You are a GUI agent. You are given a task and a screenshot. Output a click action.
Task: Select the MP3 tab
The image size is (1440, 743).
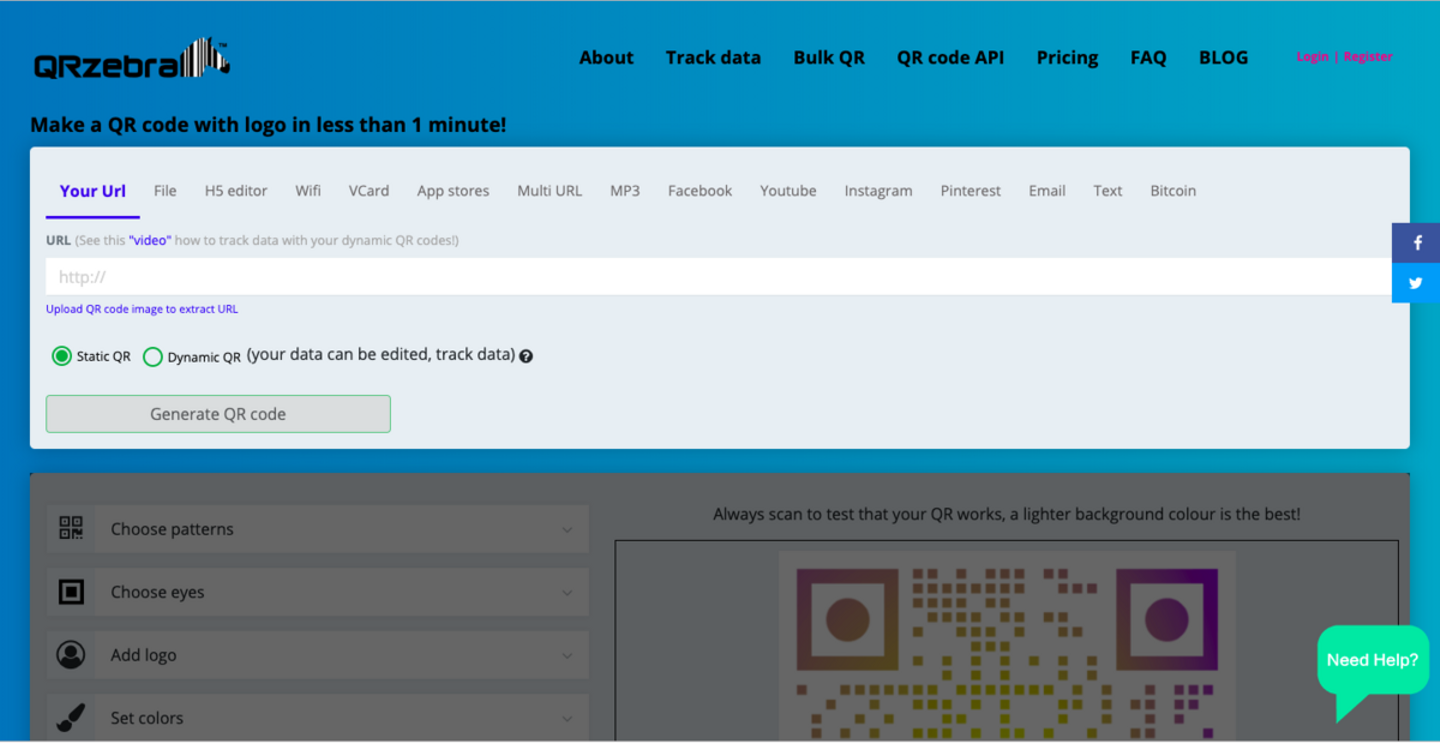pos(625,191)
